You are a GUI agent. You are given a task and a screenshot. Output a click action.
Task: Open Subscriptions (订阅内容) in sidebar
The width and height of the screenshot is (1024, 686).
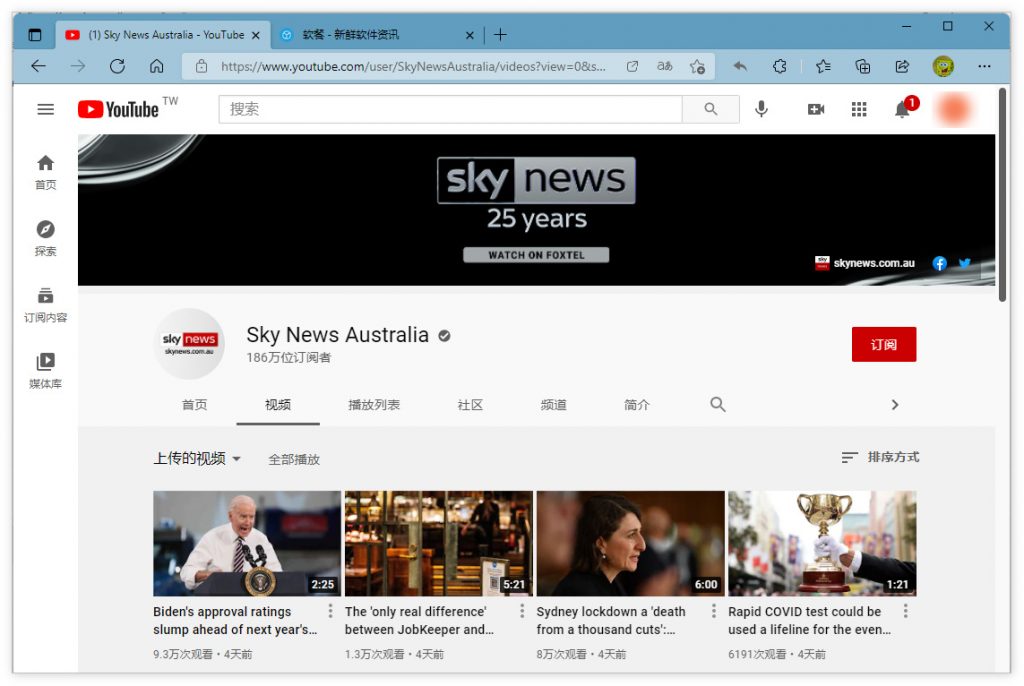click(45, 304)
